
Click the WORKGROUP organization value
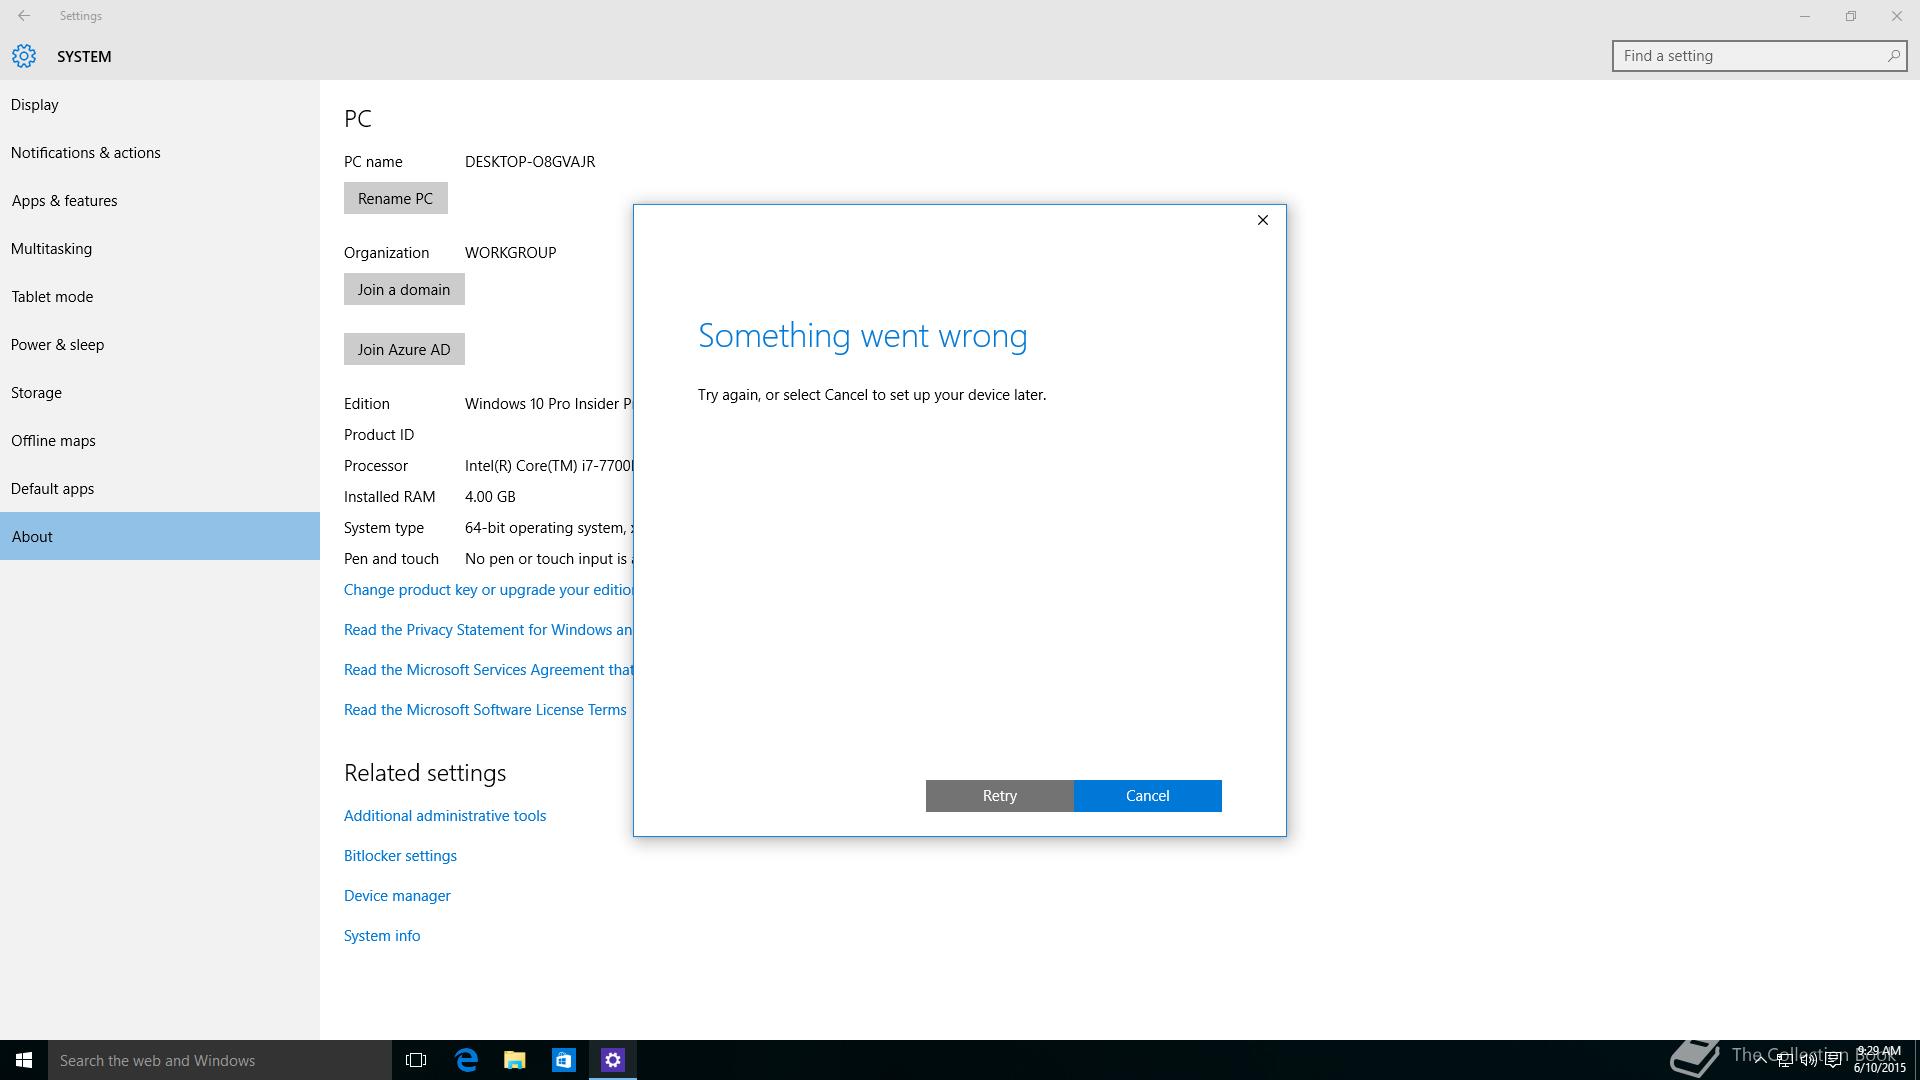tap(510, 253)
